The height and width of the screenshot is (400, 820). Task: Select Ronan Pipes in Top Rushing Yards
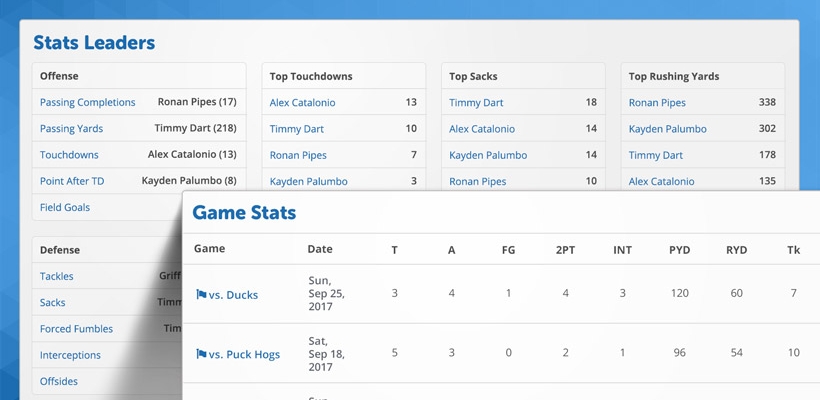(657, 102)
